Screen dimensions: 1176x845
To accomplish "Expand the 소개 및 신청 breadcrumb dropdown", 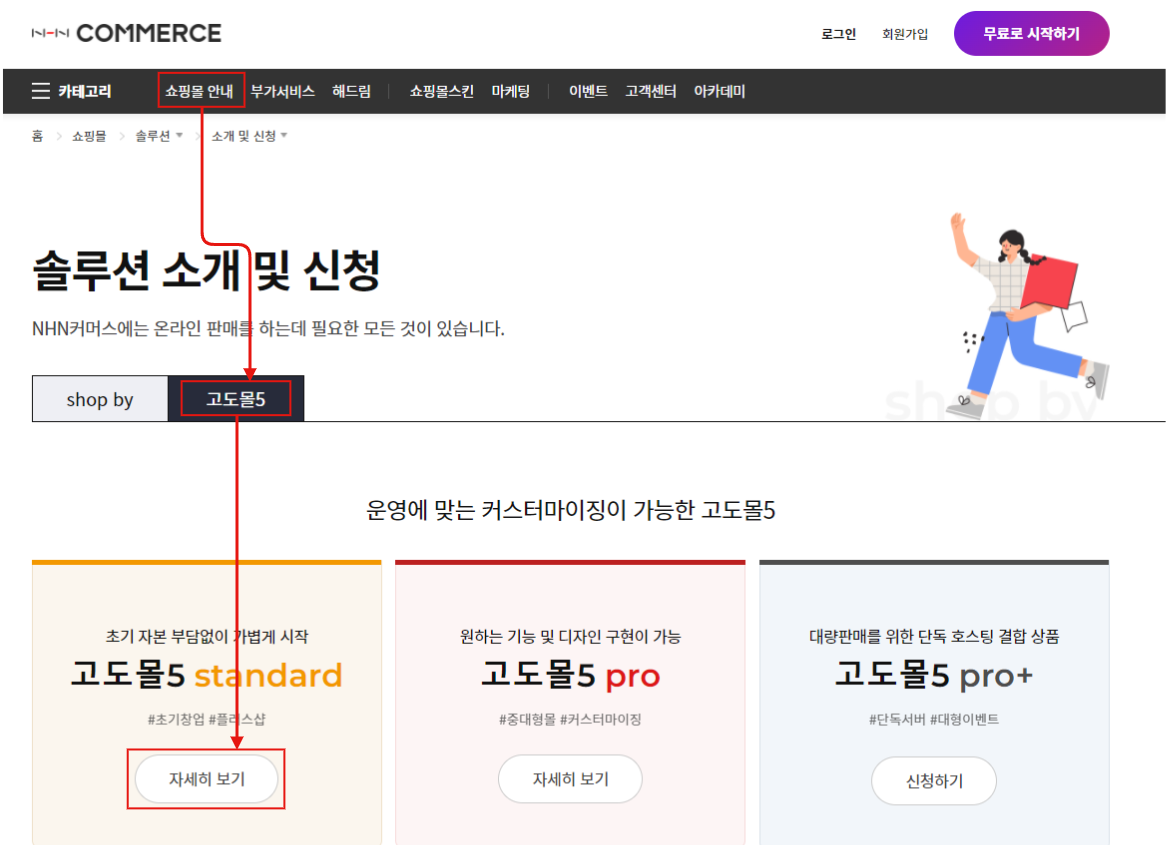I will [x=249, y=136].
